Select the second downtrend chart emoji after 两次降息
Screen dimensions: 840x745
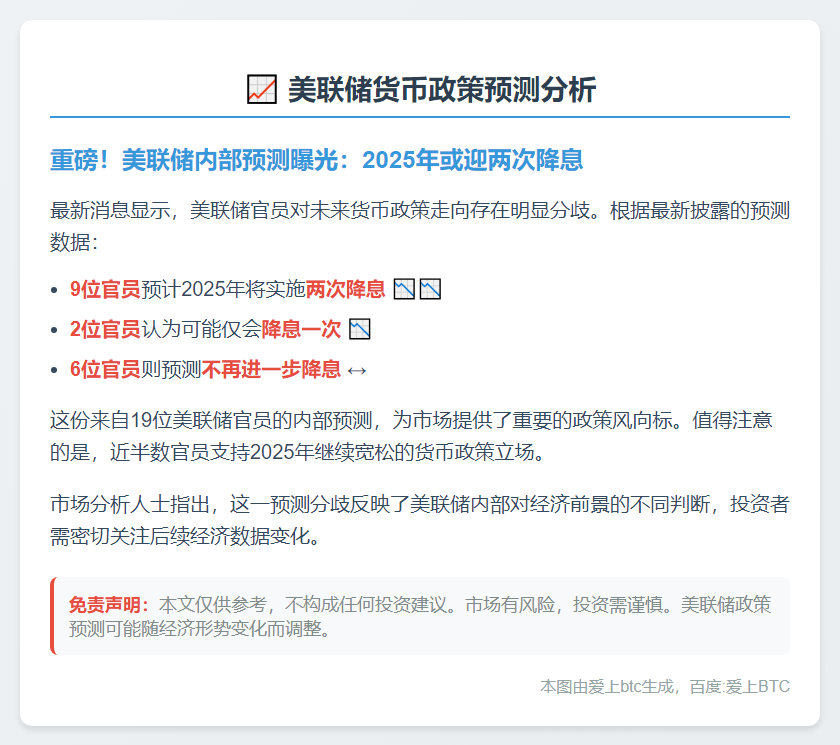click(x=430, y=289)
